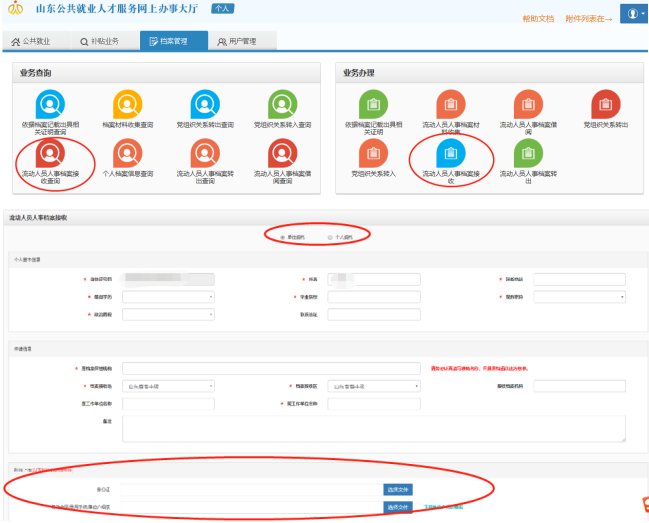
Task: Select the green 党组织关系转入查询 icon
Action: click(282, 103)
